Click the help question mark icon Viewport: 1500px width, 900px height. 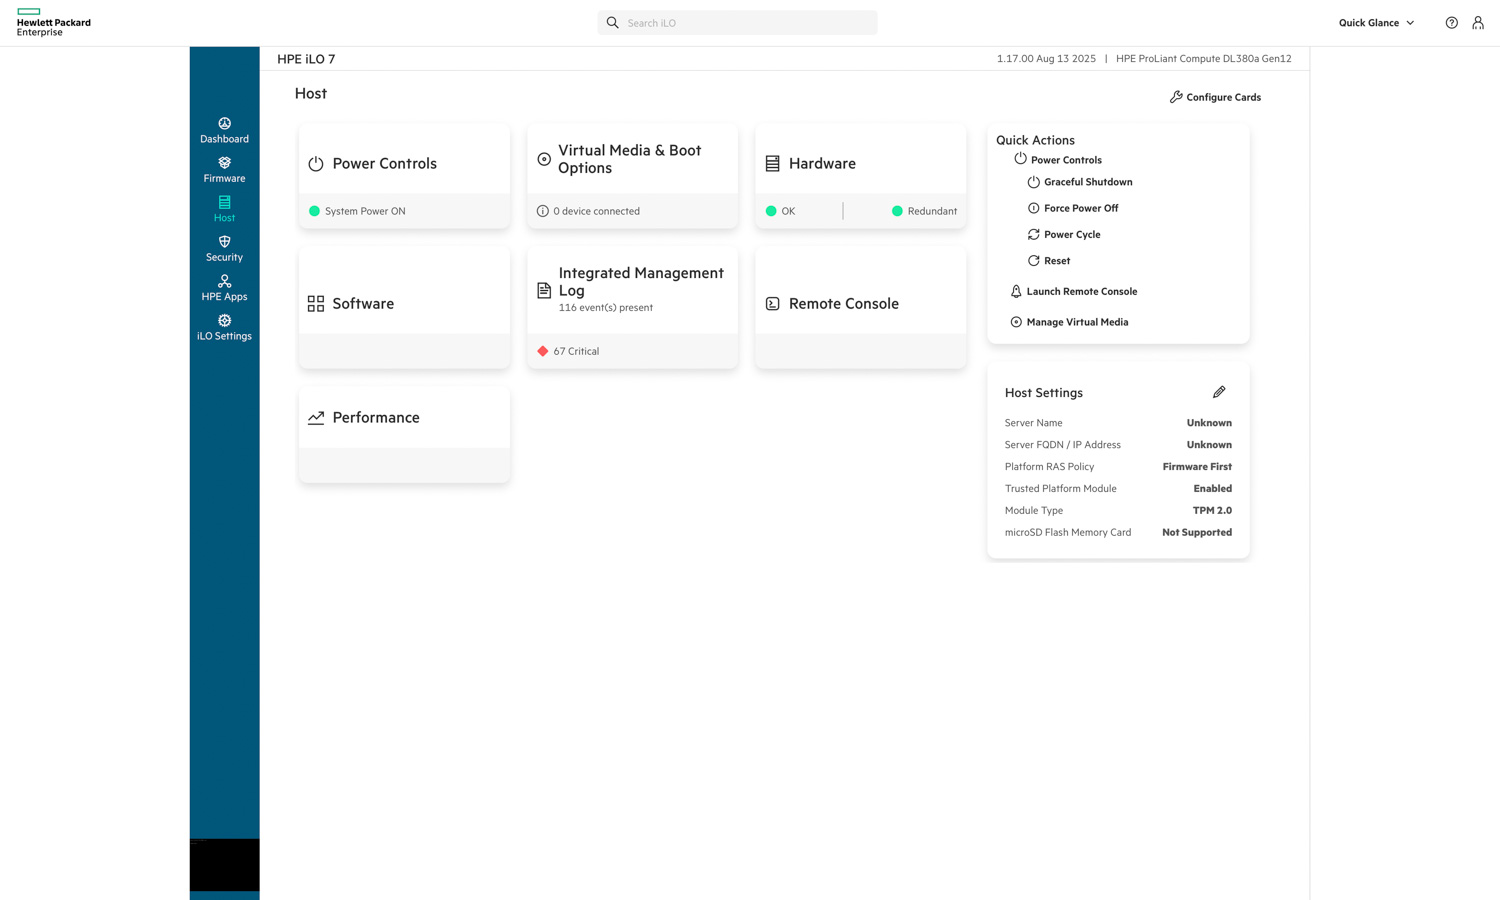point(1451,23)
